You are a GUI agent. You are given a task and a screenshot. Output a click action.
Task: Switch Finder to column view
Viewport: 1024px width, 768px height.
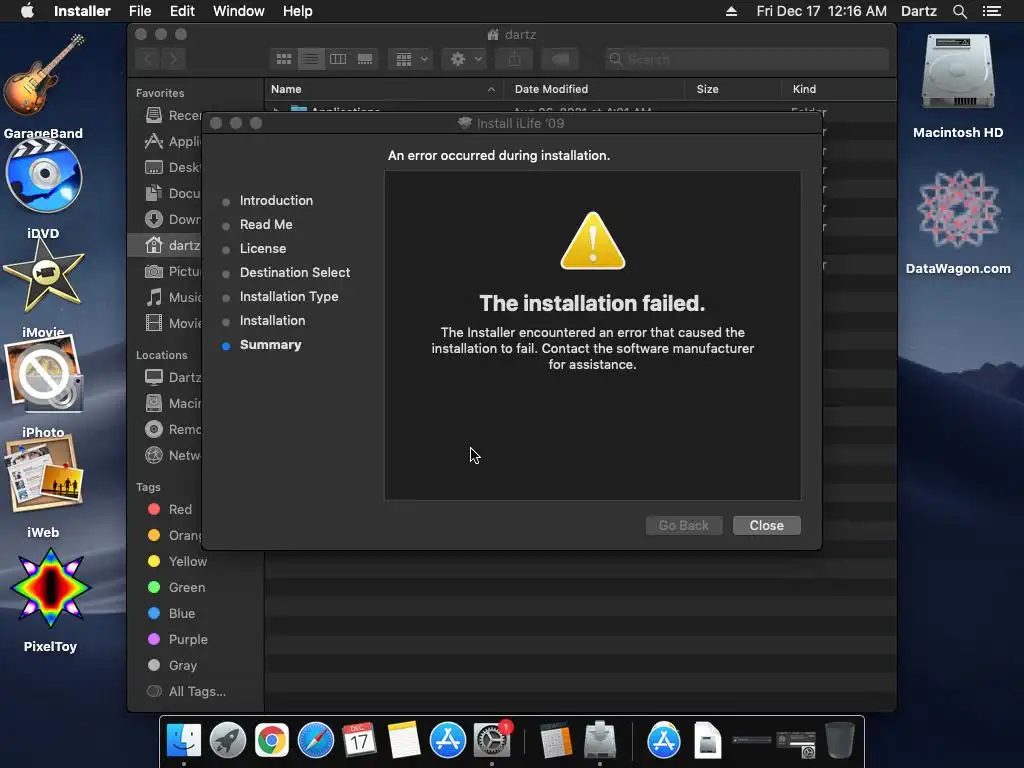[338, 59]
